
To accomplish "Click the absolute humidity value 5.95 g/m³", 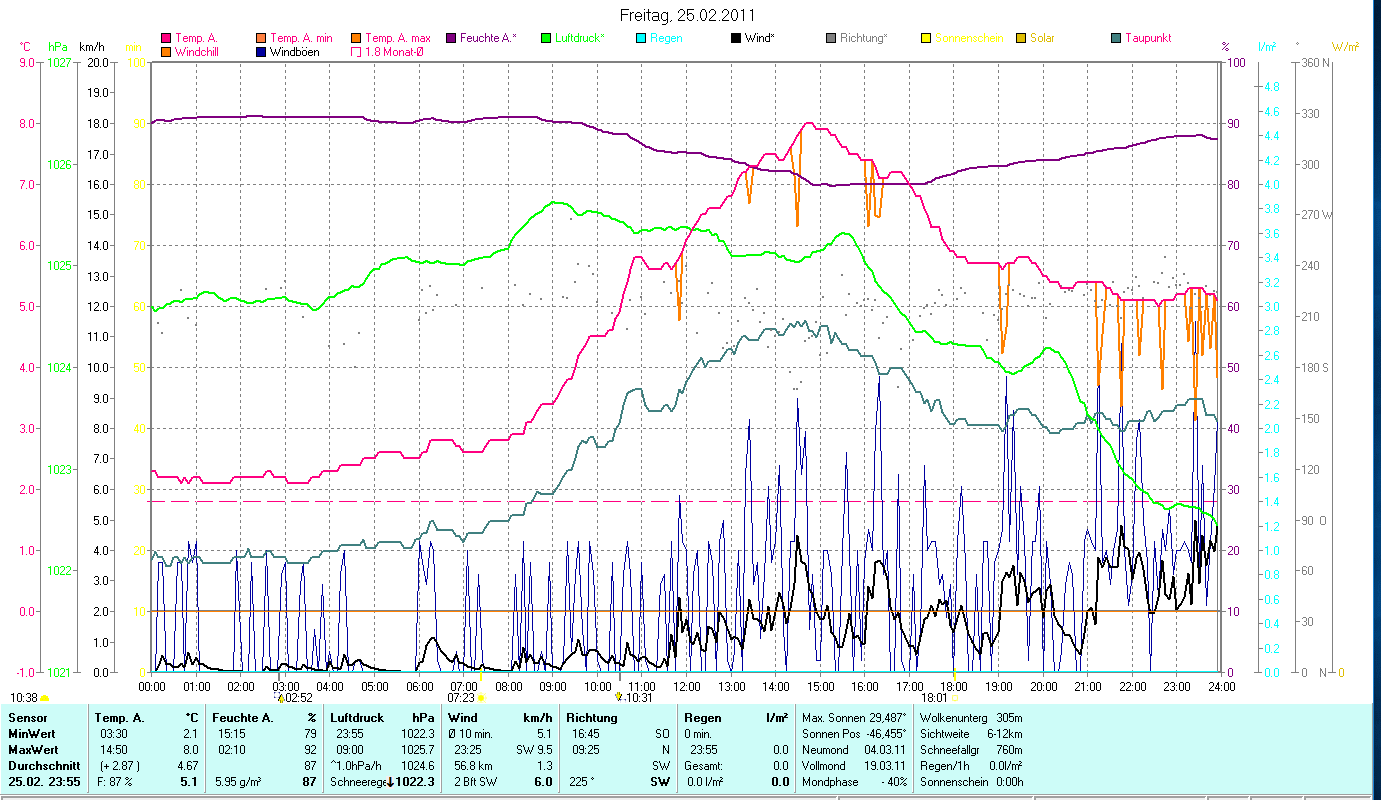I will coord(239,782).
